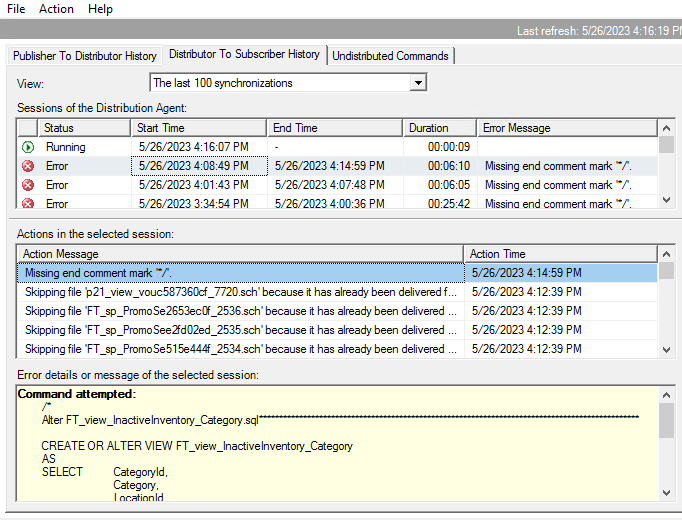Switch to Publisher To Distributor History tab
This screenshot has height=520, width=682.
point(85,56)
